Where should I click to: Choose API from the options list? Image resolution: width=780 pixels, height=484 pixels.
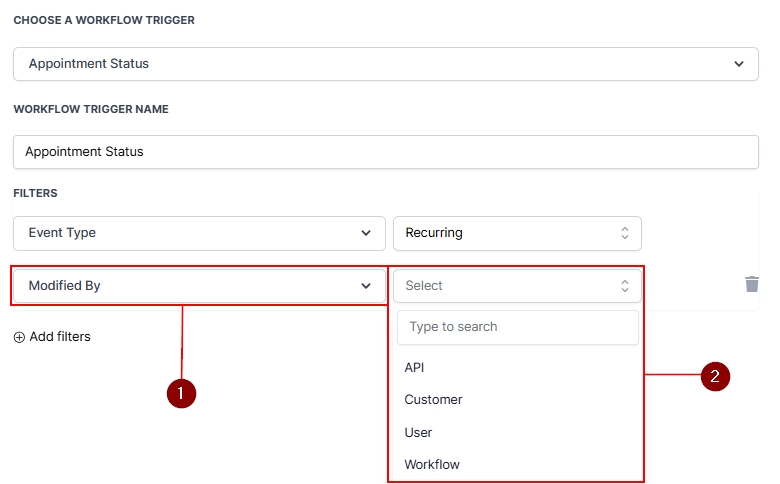(415, 367)
